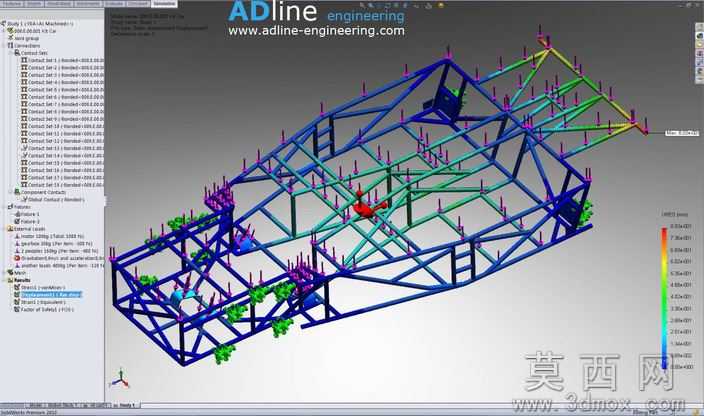Click the External Loads folder icon
Screen dimensions: 704x416
coord(10,229)
